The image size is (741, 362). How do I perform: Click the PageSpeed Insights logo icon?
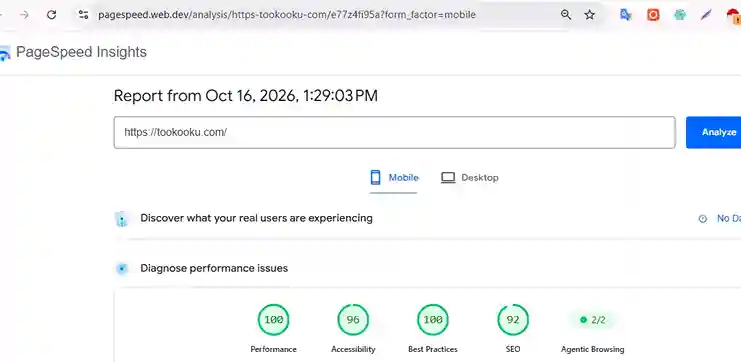coord(5,53)
